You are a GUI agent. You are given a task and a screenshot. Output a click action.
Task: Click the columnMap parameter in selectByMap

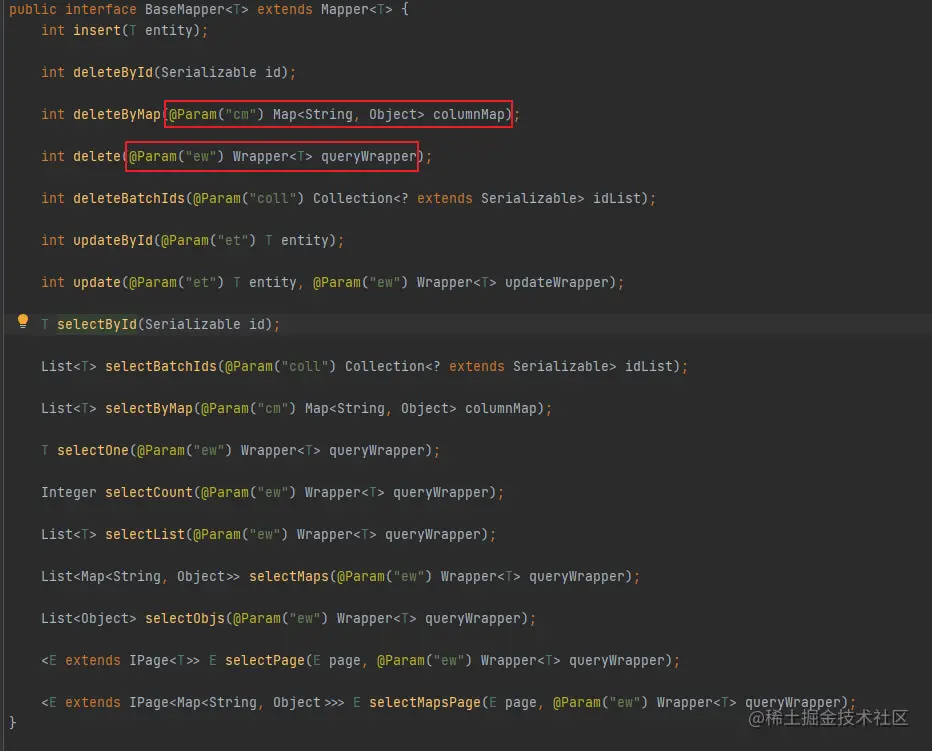point(500,409)
